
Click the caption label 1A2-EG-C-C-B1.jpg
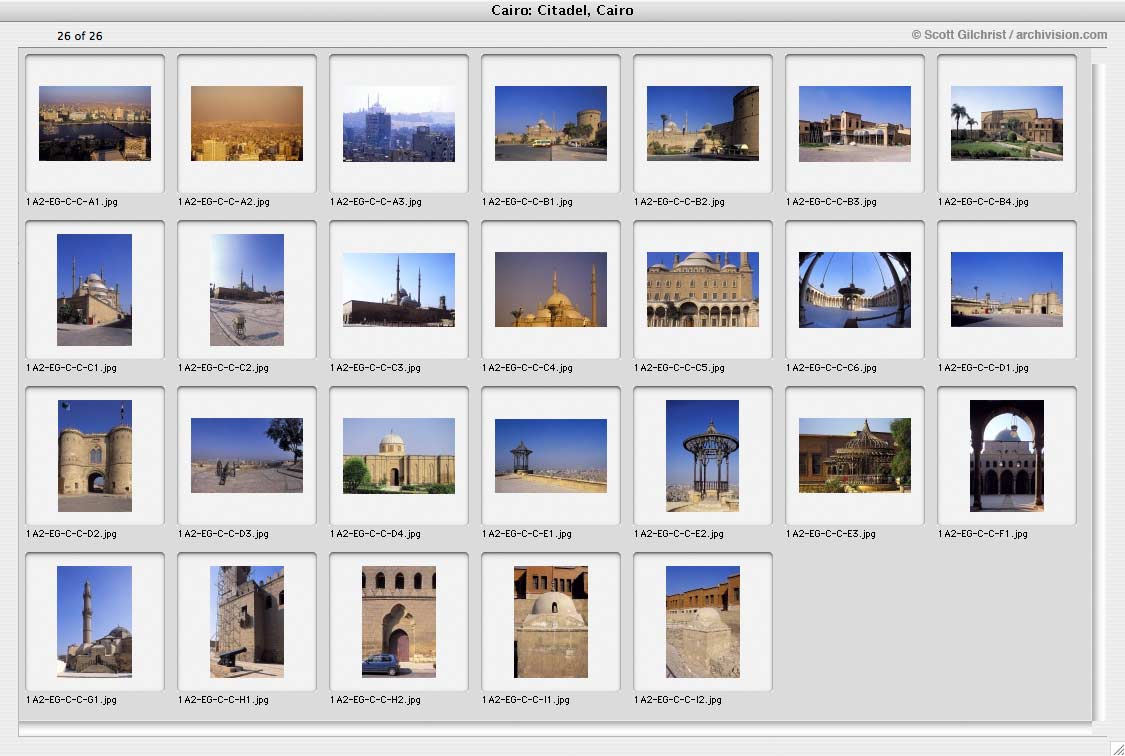(527, 202)
